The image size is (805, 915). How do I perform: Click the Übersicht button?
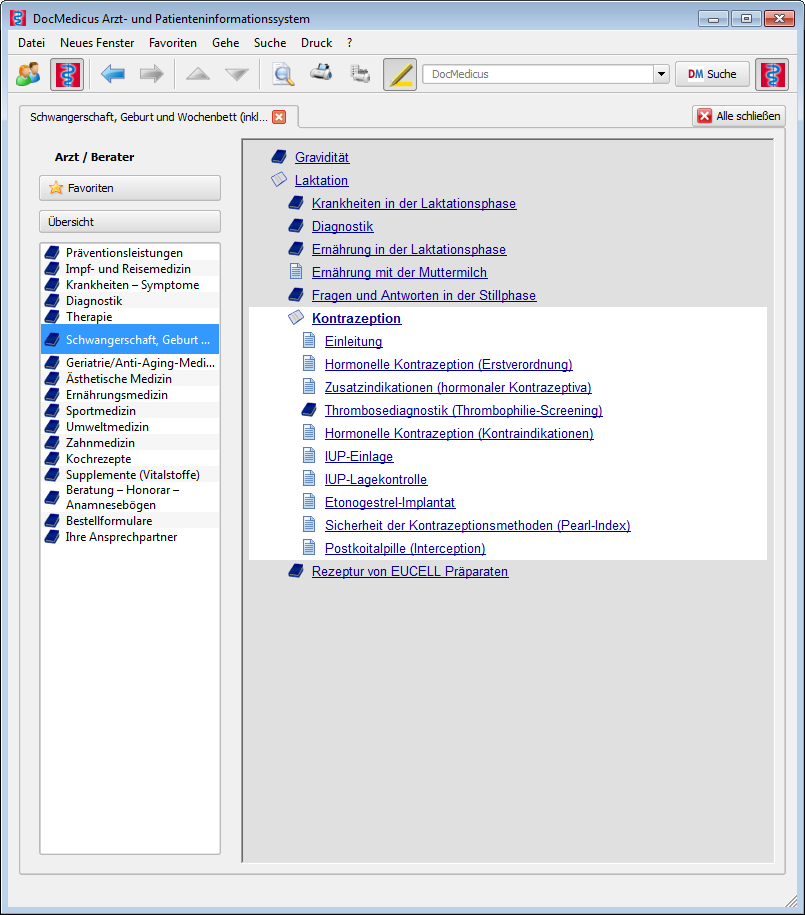130,222
